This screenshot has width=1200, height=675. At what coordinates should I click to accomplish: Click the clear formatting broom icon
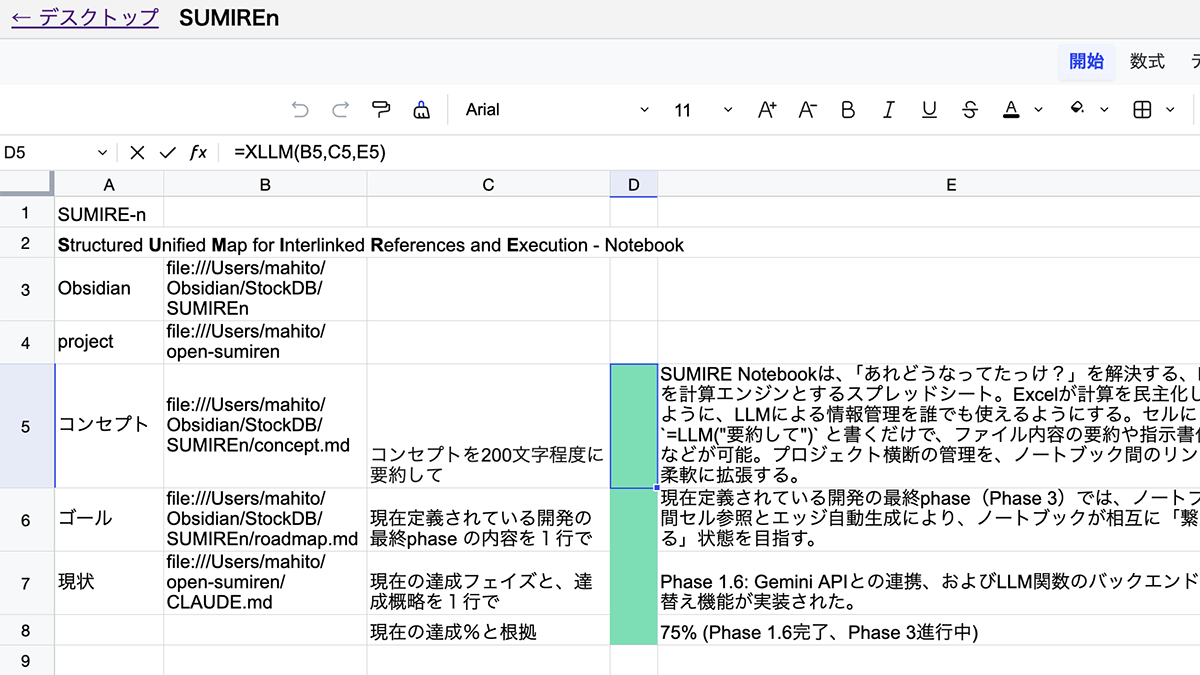(421, 110)
